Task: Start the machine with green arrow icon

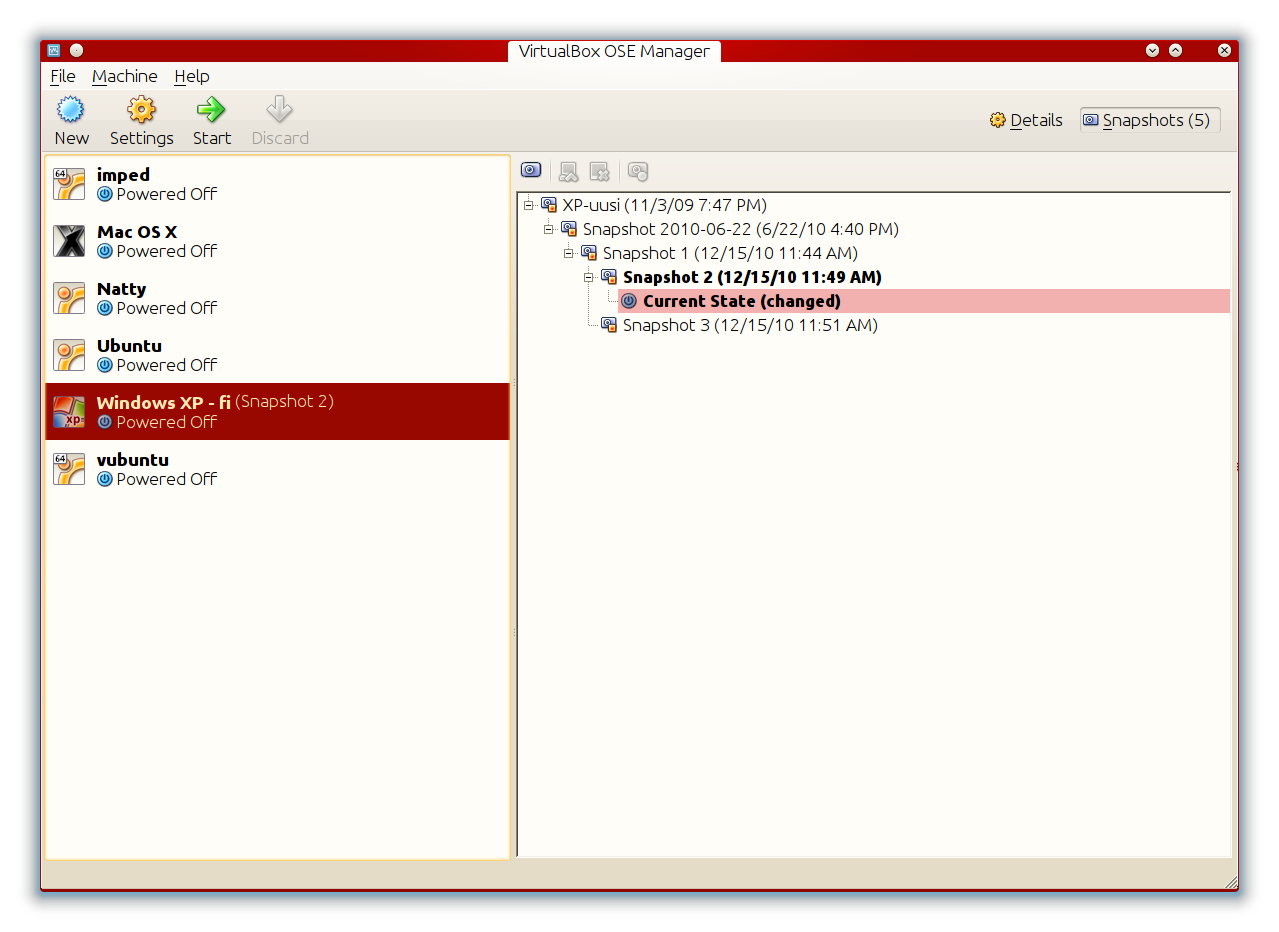Action: coord(211,110)
